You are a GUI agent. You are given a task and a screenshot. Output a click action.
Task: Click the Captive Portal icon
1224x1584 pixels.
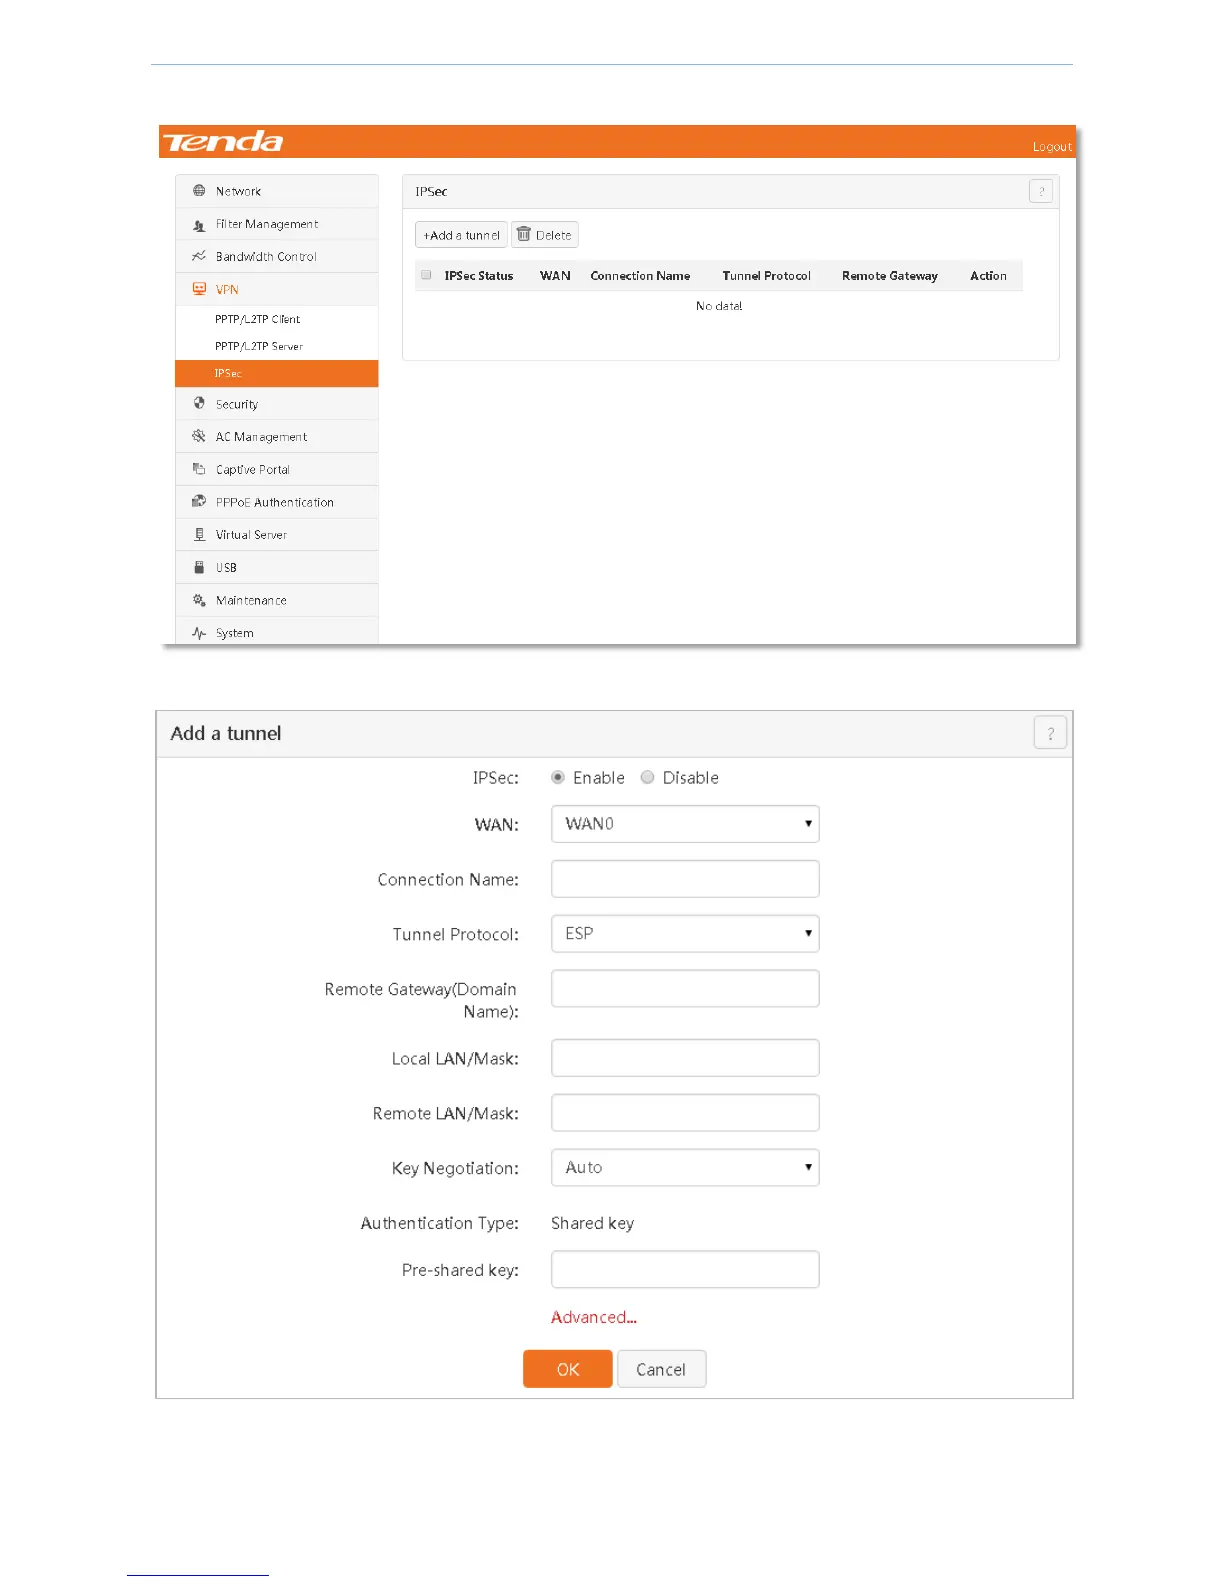pos(199,469)
